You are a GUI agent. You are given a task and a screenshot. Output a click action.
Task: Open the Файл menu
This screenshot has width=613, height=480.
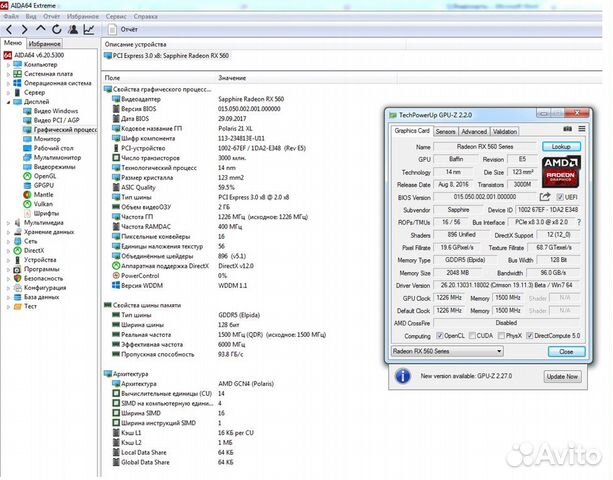[11, 16]
